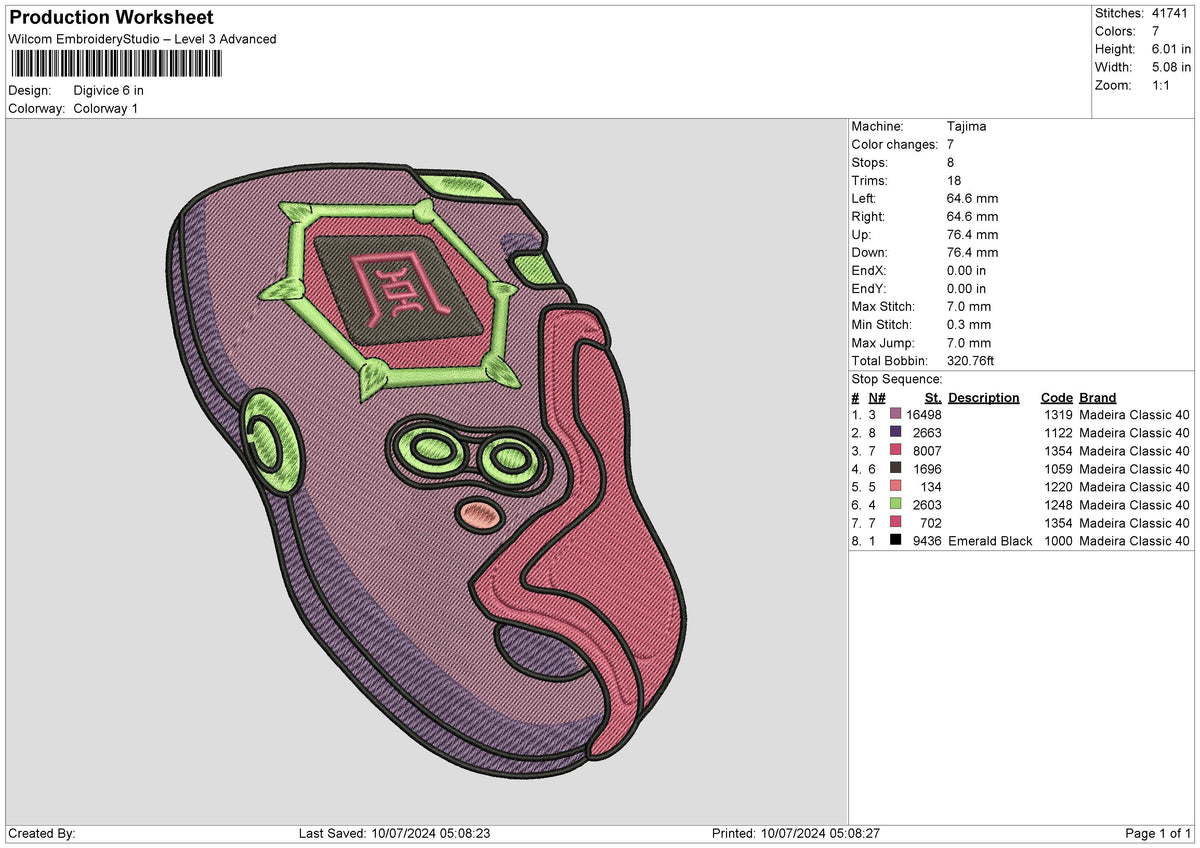1200x848 pixels.
Task: Select the trims value 18
Action: tap(954, 181)
